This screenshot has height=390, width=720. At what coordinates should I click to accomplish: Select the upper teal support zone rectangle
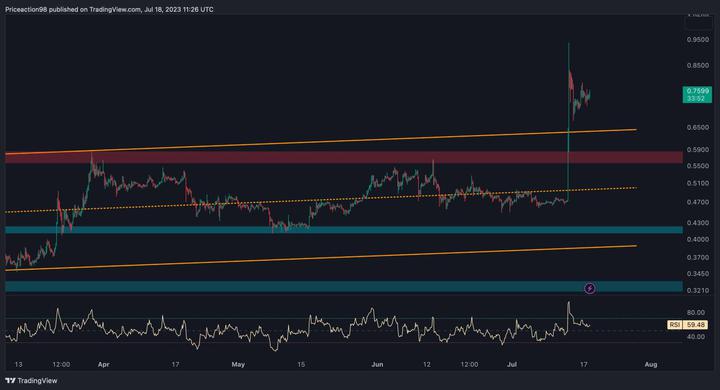343,230
